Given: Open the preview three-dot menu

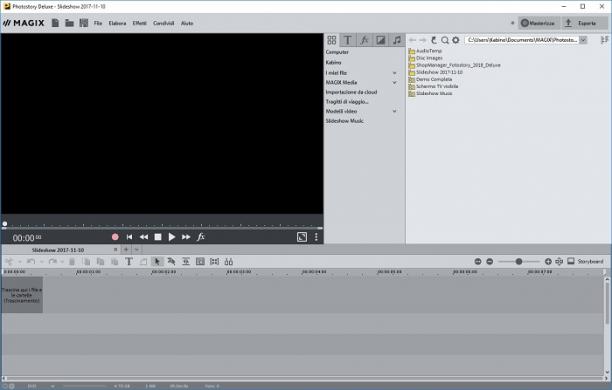Looking at the screenshot, I should tap(316, 237).
